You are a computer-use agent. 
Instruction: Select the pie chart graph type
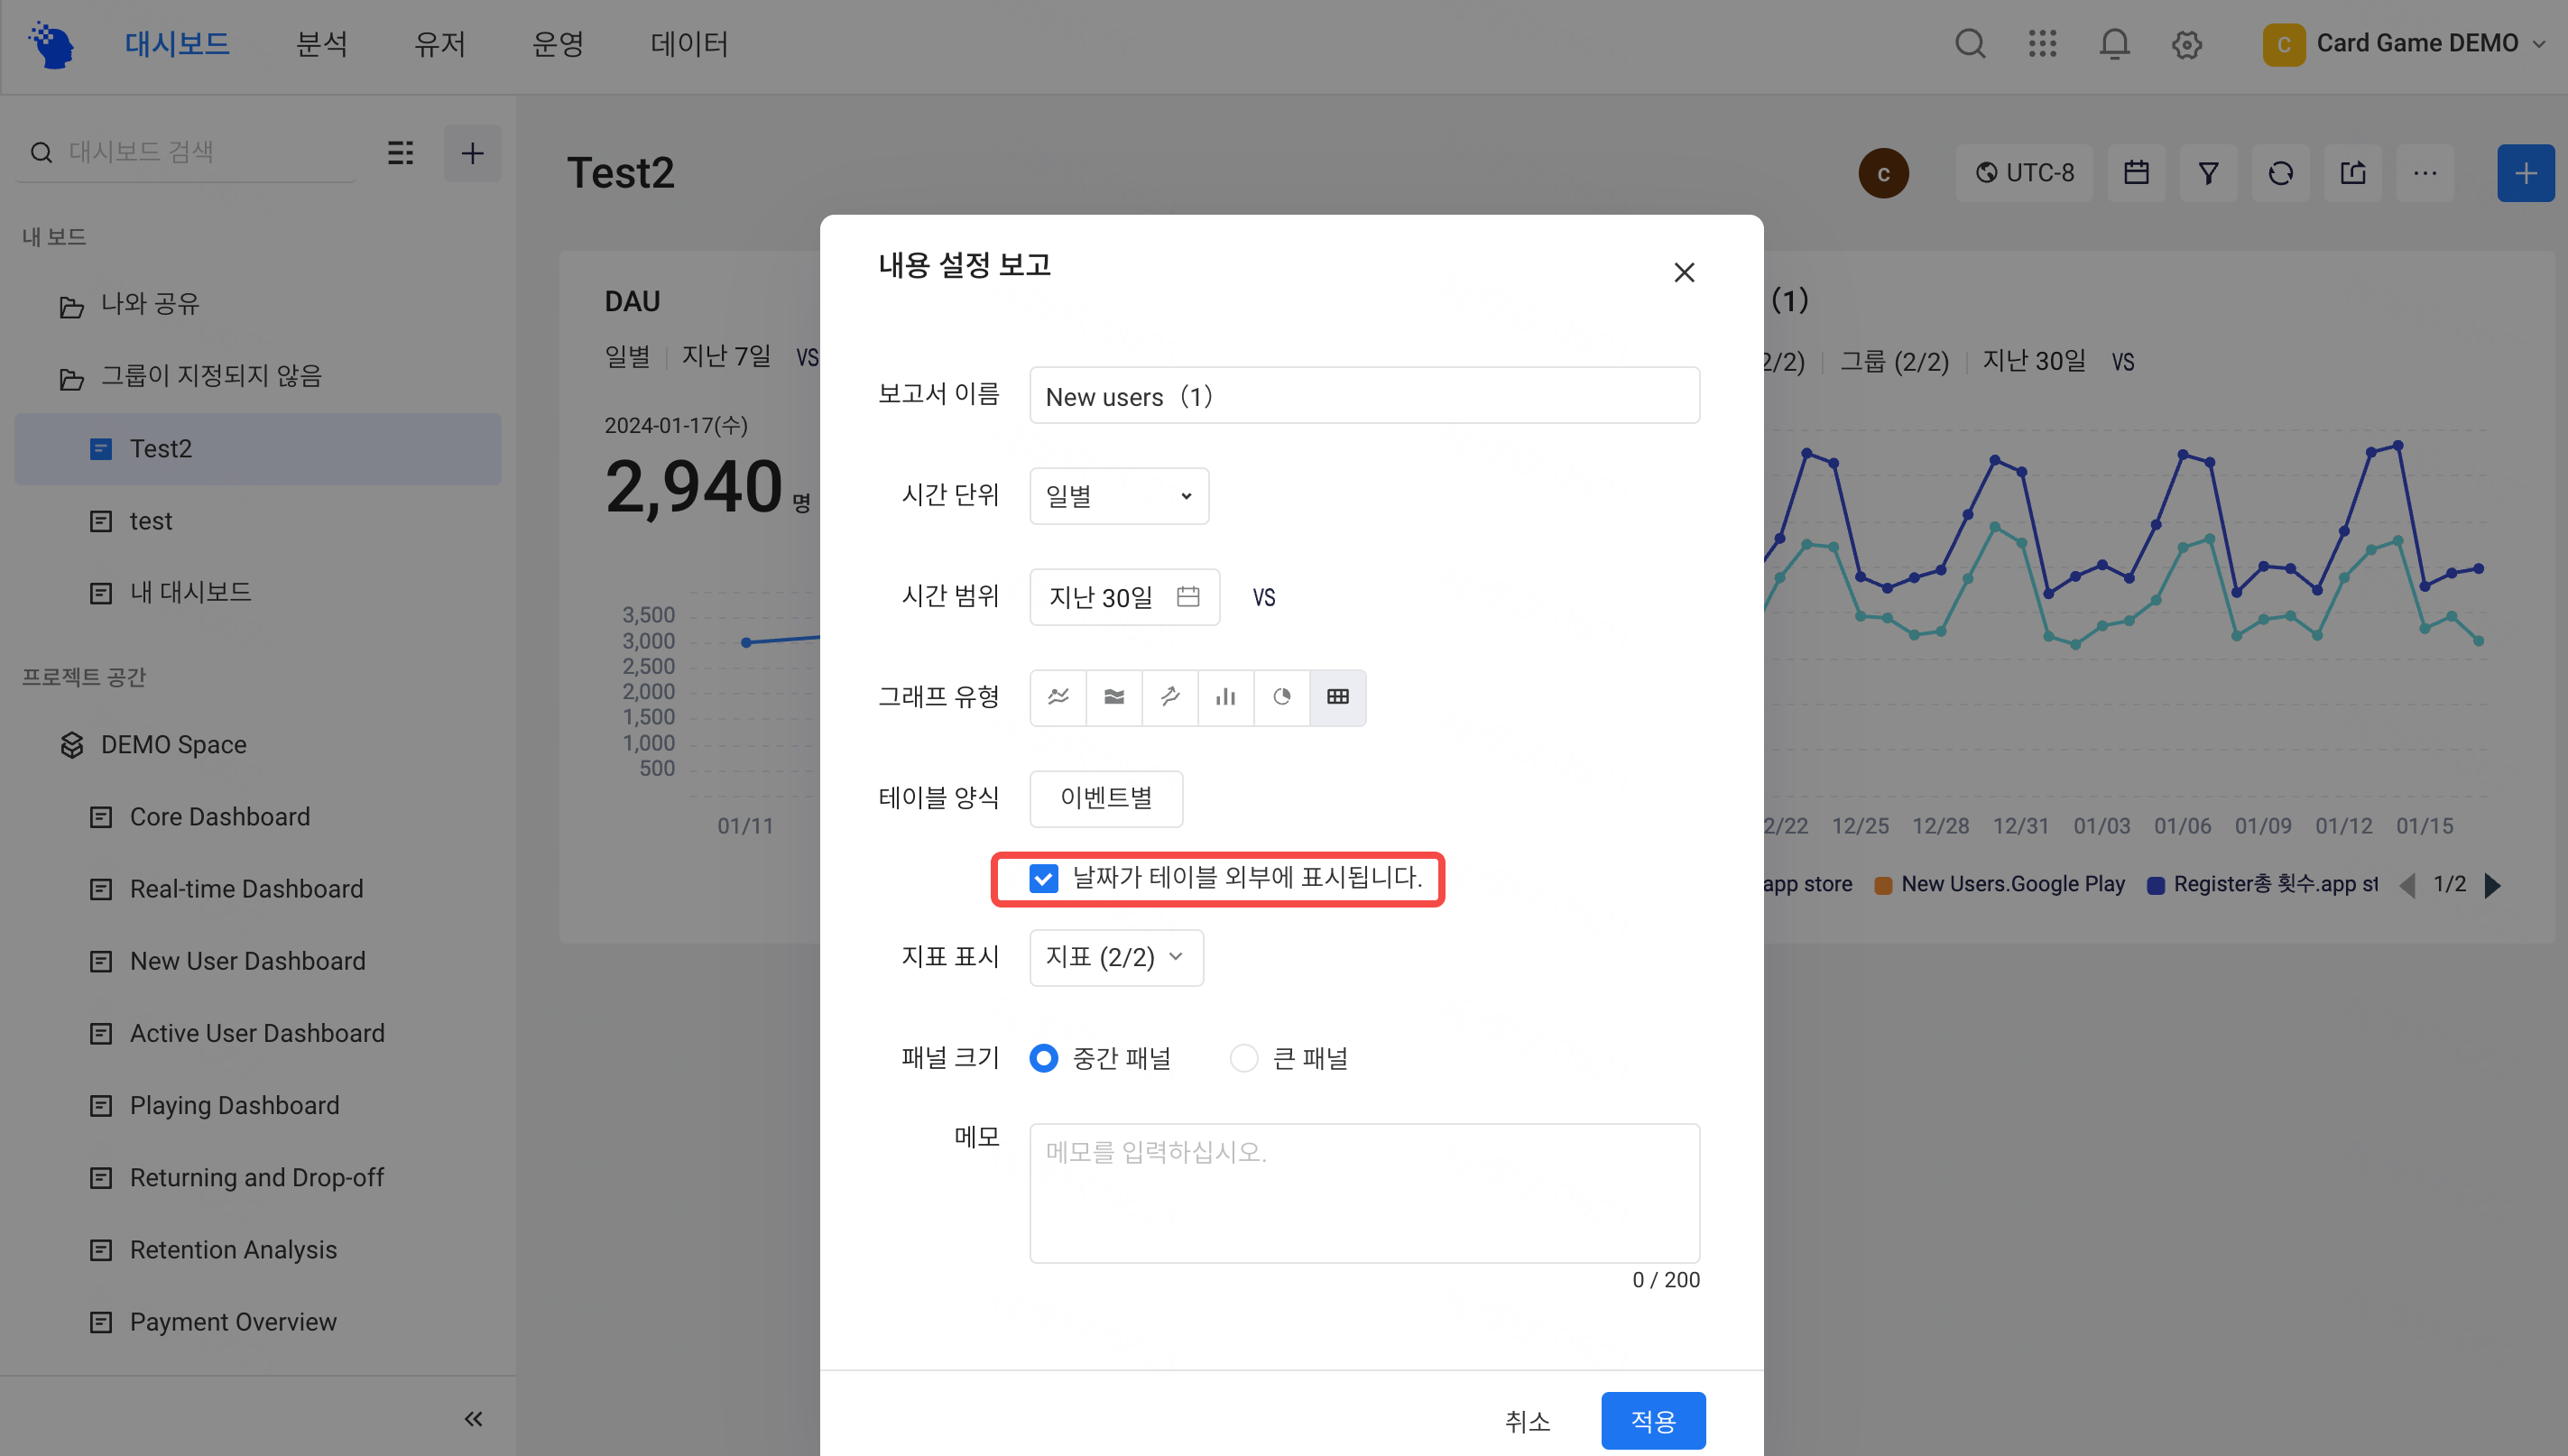[1282, 697]
